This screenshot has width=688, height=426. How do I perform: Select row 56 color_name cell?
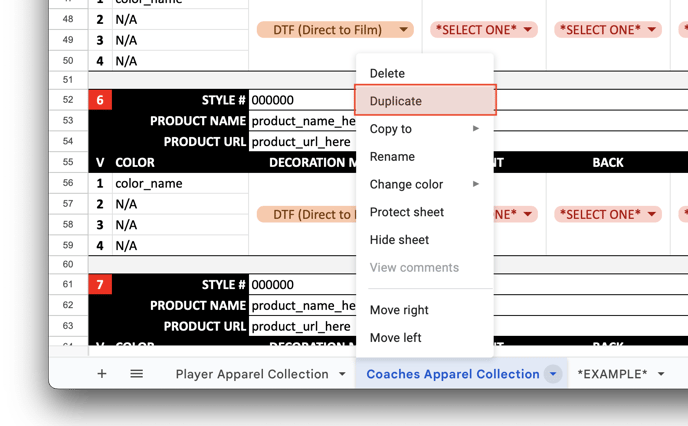coord(178,183)
